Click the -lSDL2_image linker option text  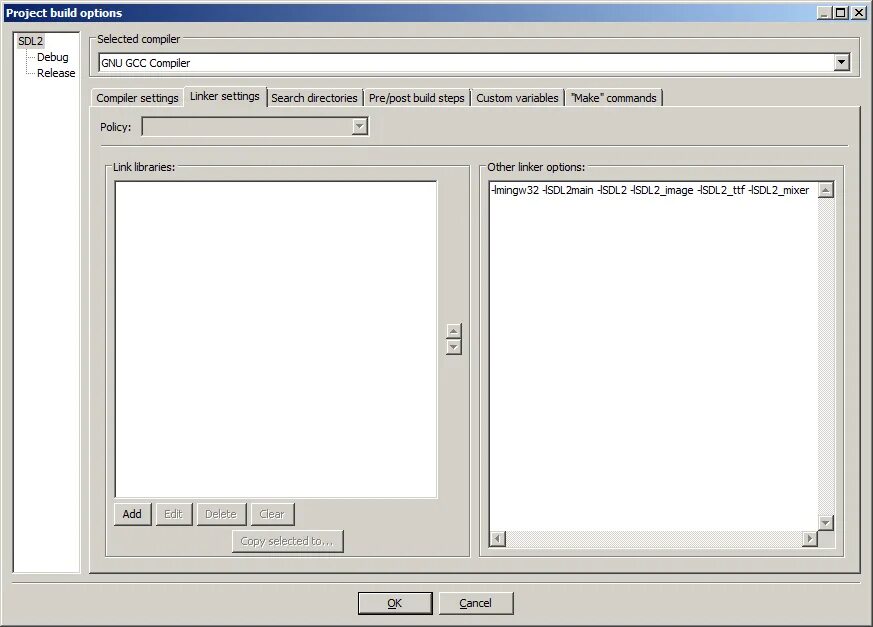click(661, 190)
